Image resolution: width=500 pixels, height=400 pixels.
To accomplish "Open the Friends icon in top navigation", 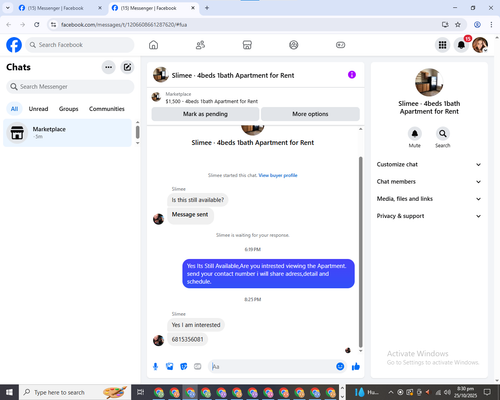I will (x=200, y=45).
